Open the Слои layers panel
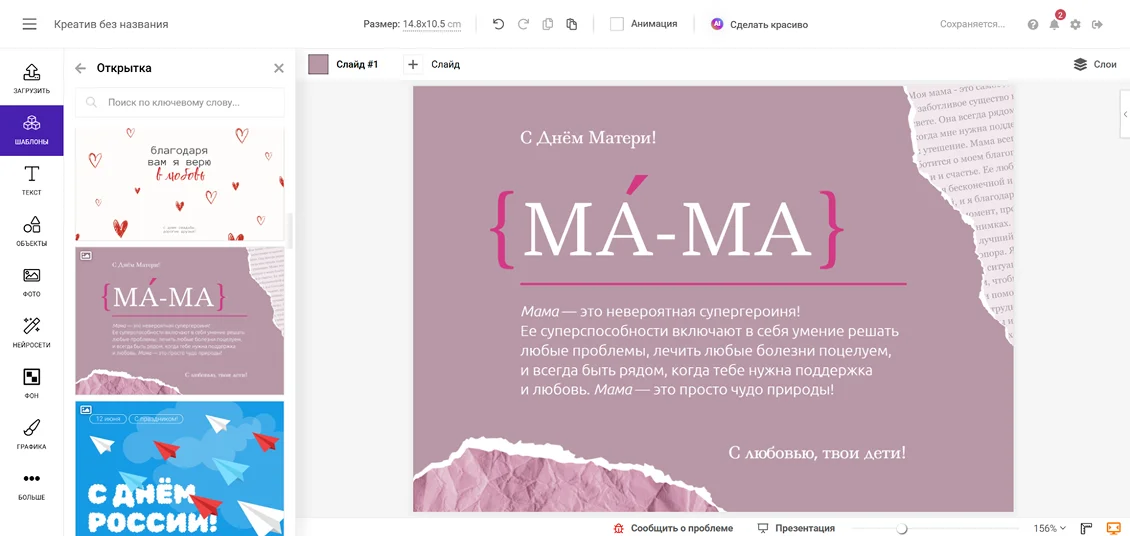Screen dimensions: 1130x536 pos(1094,64)
